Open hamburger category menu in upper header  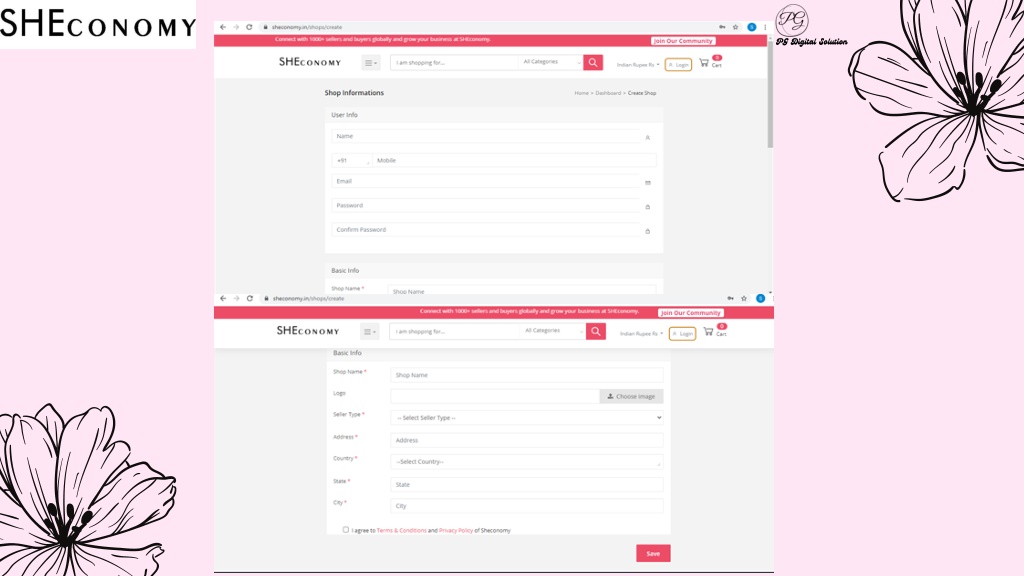coord(370,63)
